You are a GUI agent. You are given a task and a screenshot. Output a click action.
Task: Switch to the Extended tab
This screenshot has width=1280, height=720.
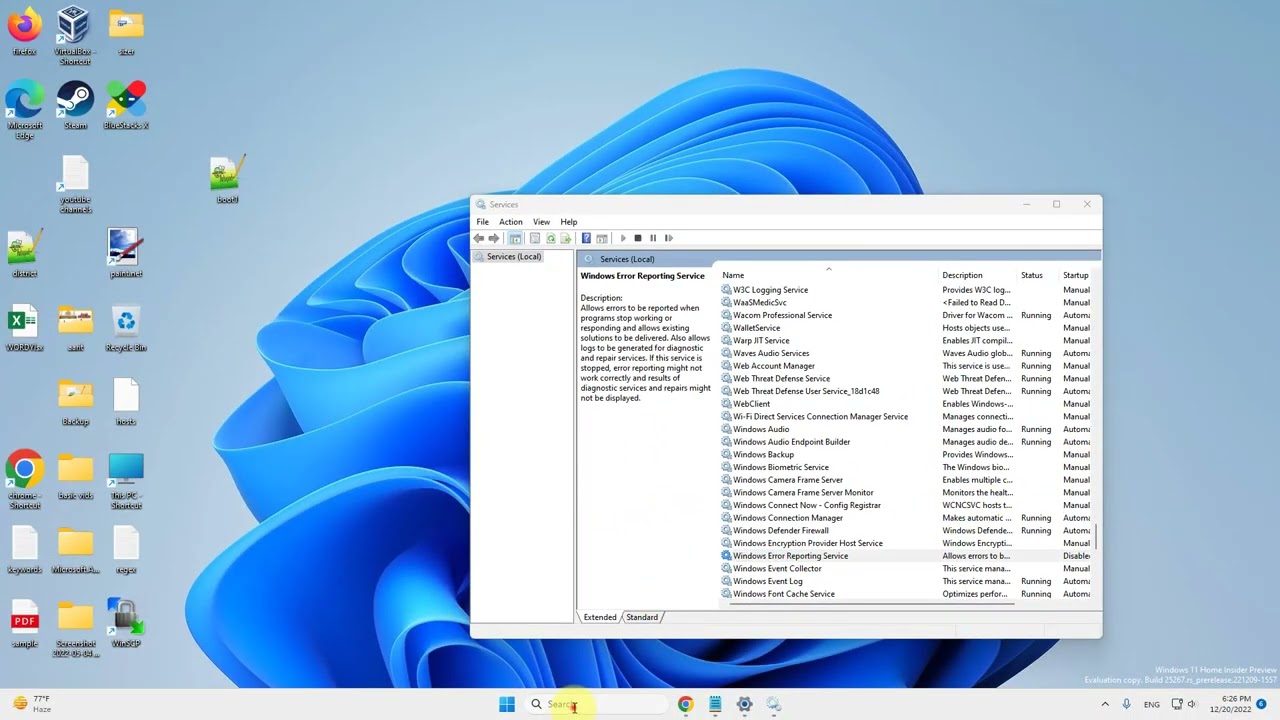[600, 617]
